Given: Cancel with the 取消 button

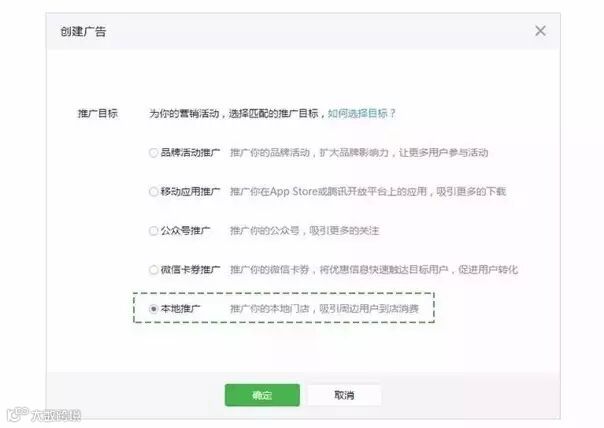Looking at the screenshot, I should [x=344, y=395].
